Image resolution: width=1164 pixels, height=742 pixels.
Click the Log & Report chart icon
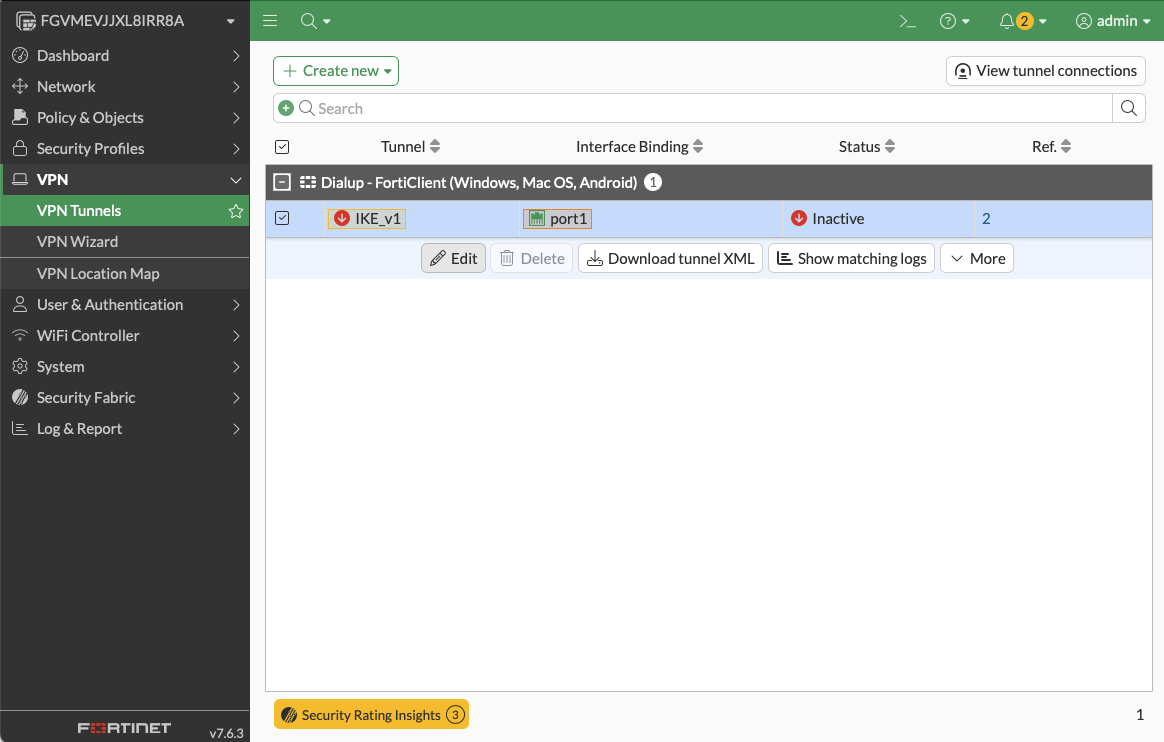click(20, 429)
